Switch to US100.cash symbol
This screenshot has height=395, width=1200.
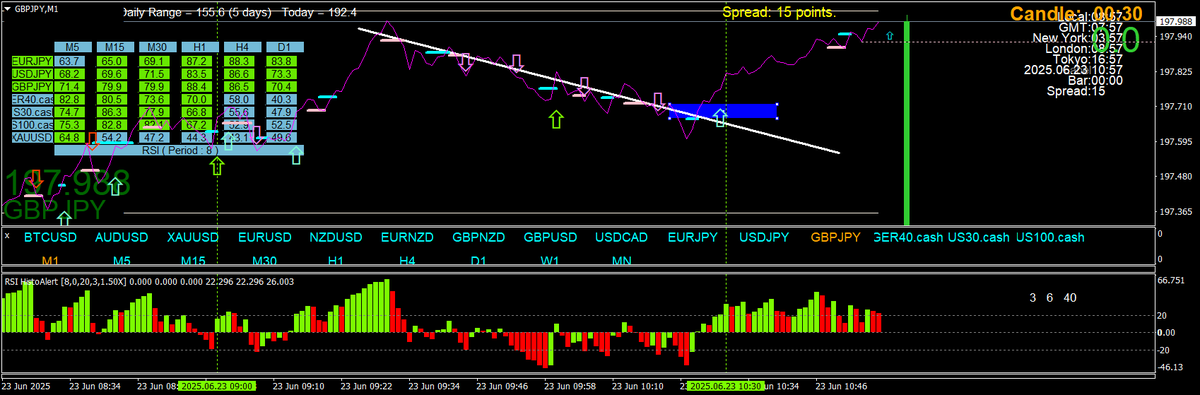pyautogui.click(x=1050, y=238)
